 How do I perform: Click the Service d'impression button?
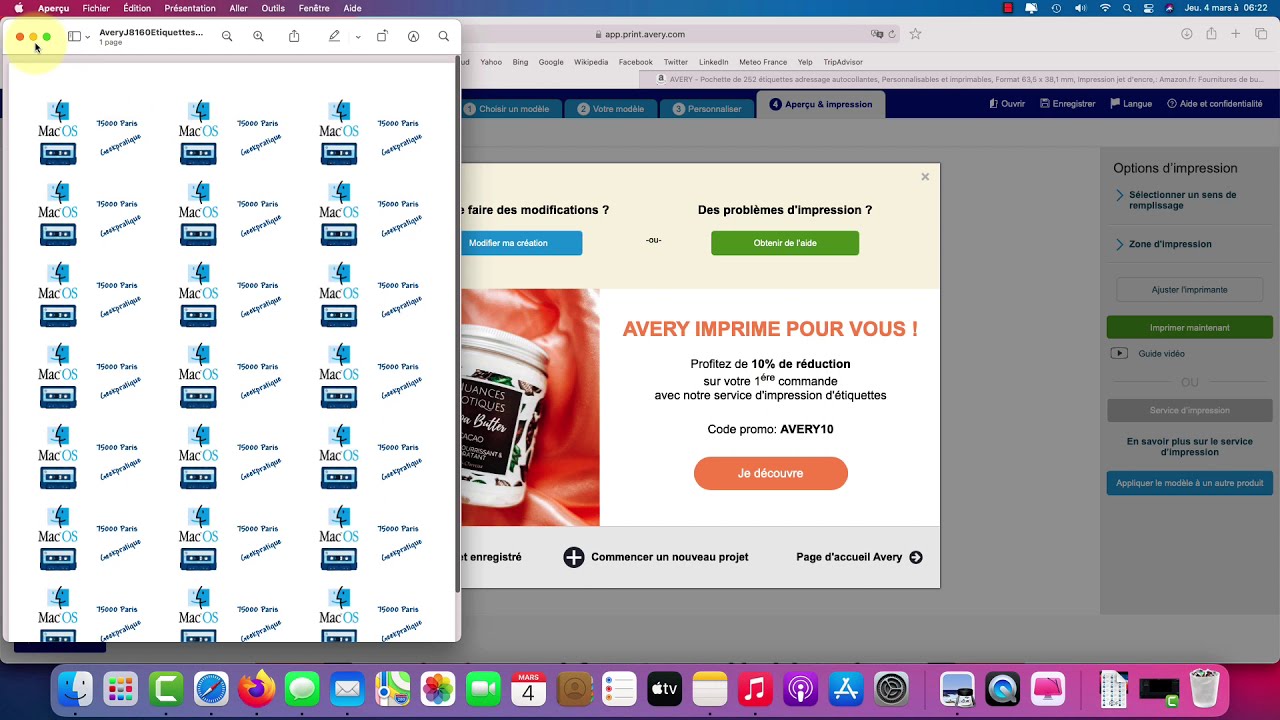coord(1189,410)
